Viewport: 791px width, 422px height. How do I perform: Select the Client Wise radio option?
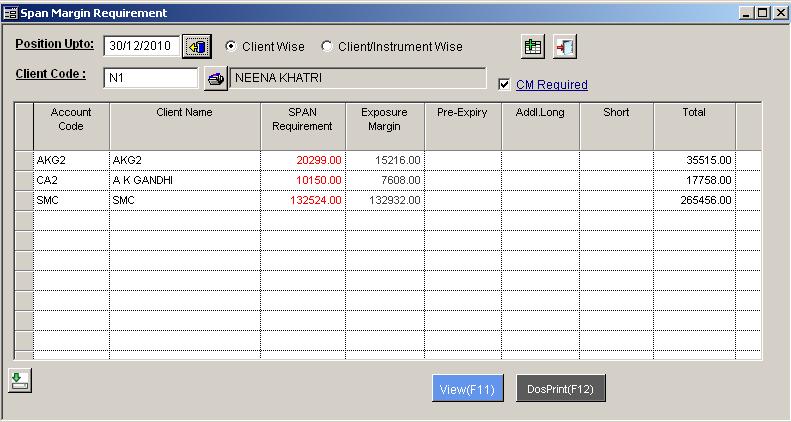[x=231, y=47]
